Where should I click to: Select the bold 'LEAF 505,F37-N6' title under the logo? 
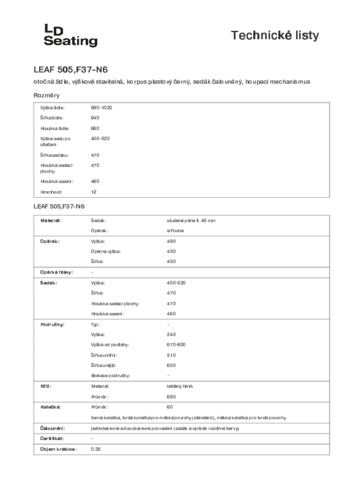[x=71, y=70]
